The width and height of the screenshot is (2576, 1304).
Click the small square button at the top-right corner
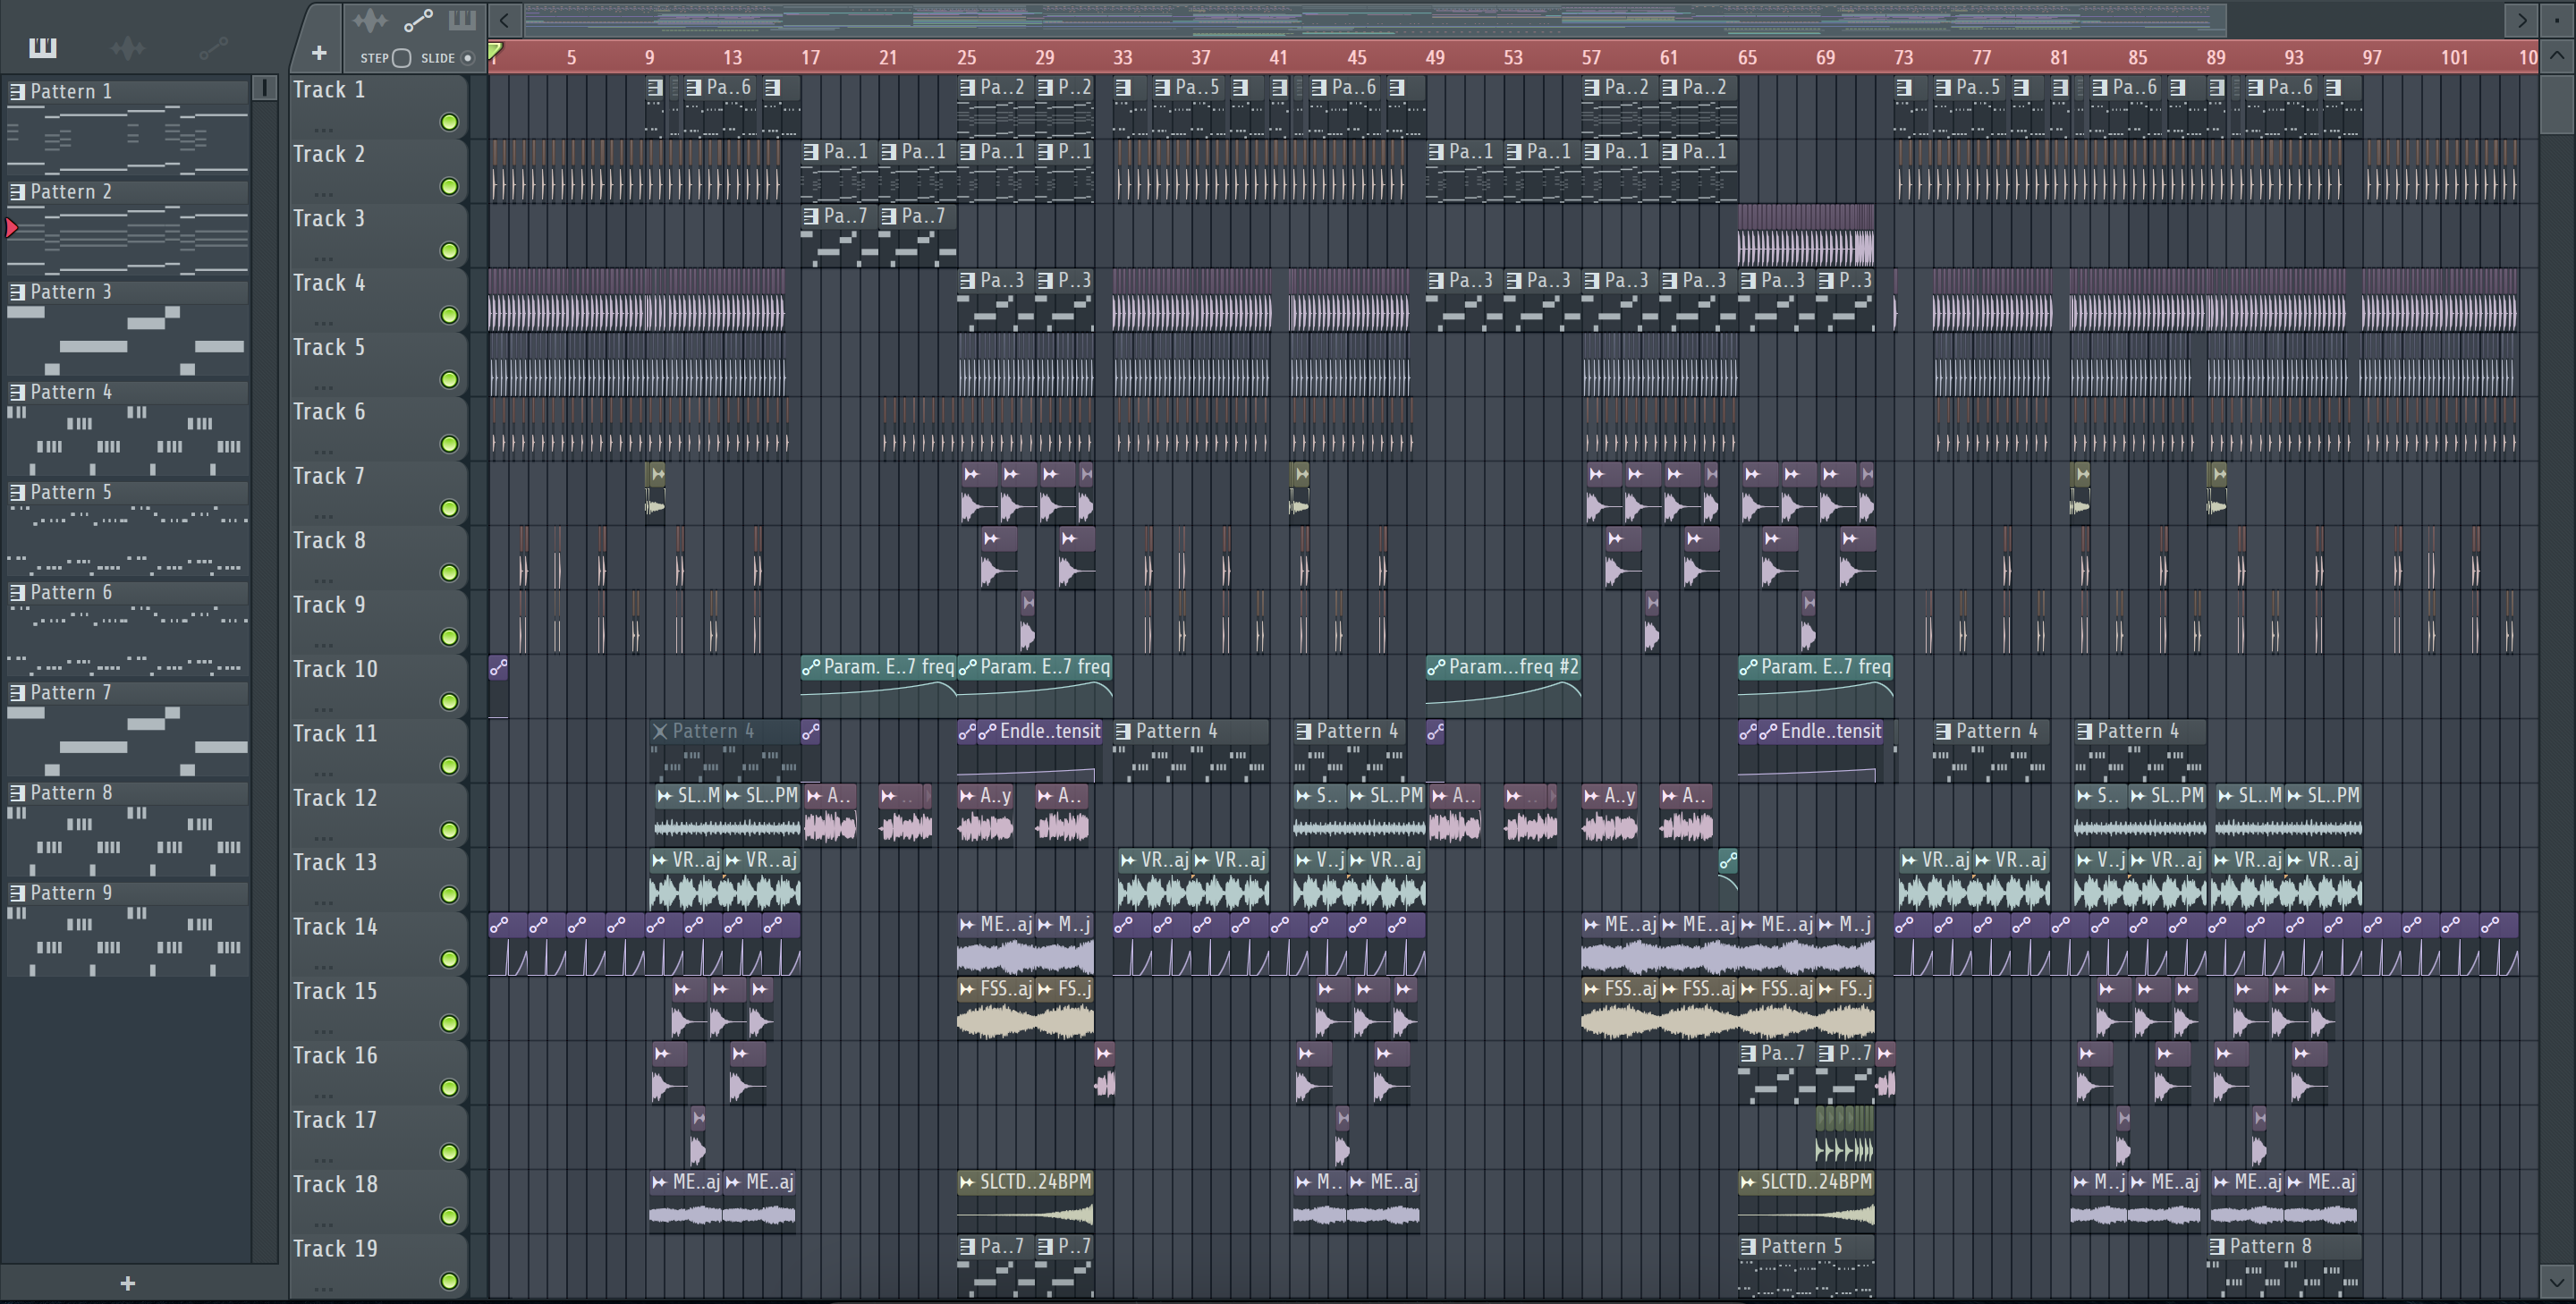click(2558, 19)
